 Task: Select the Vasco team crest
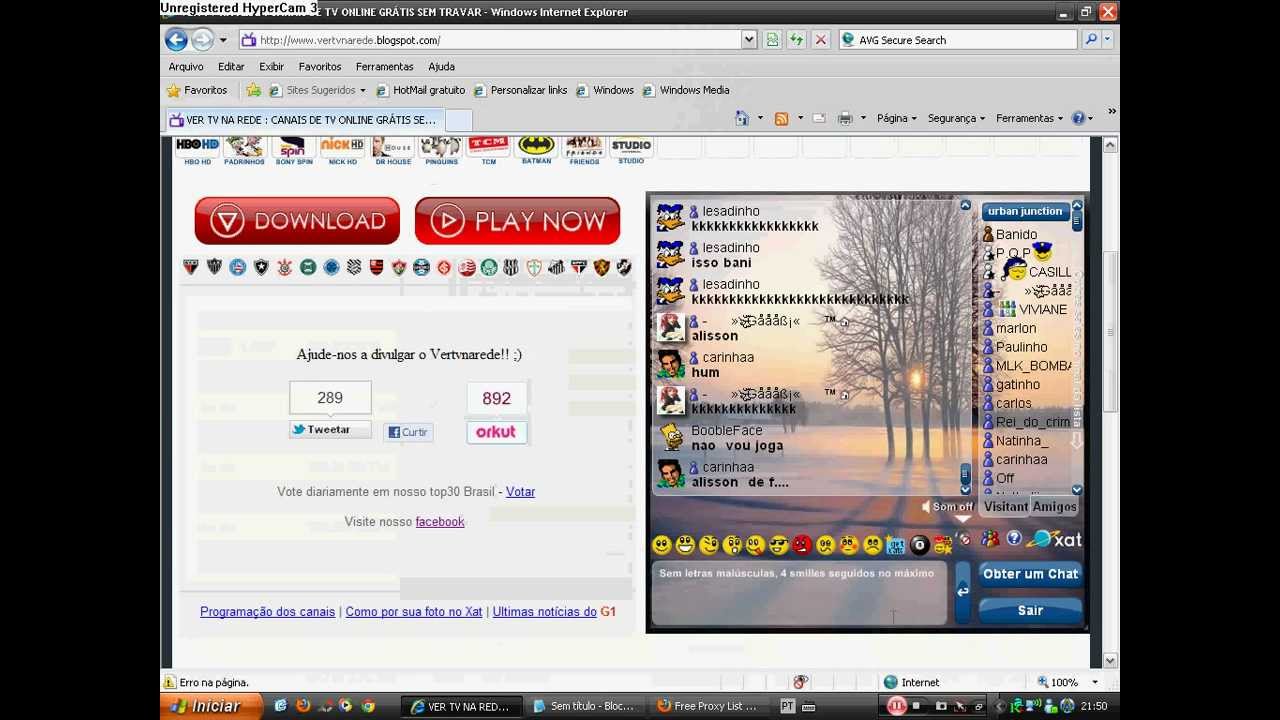(x=624, y=267)
